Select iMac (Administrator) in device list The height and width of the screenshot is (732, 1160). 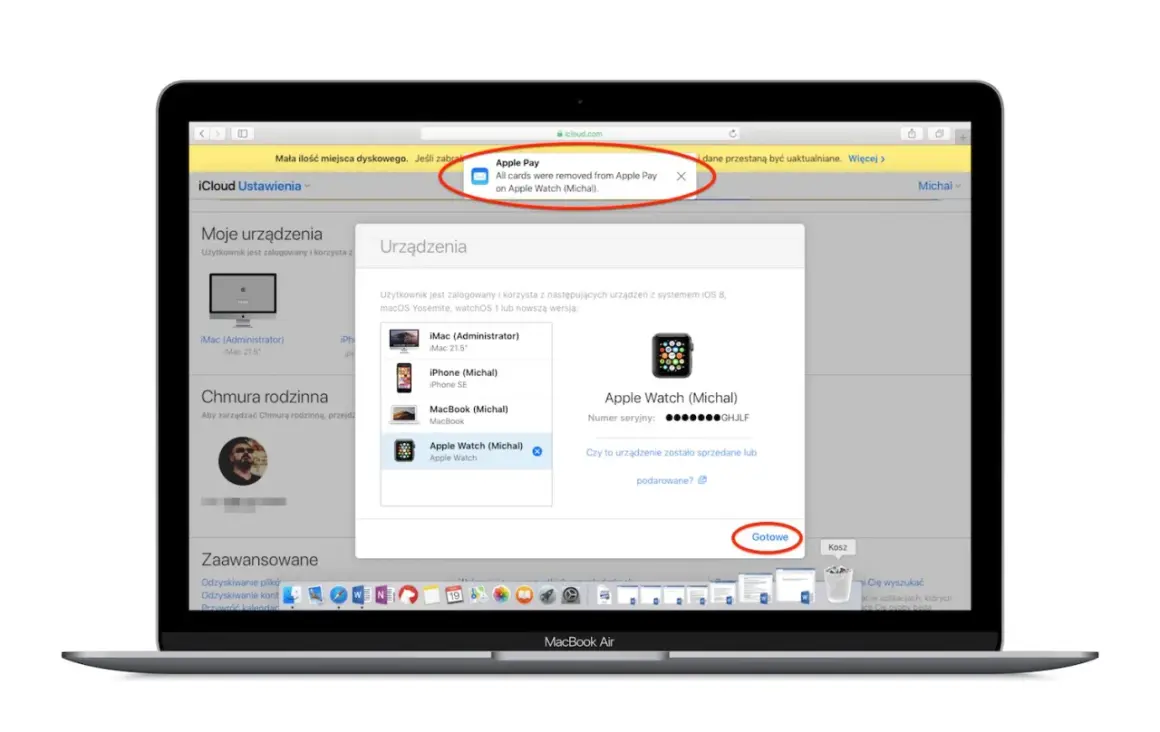(466, 341)
